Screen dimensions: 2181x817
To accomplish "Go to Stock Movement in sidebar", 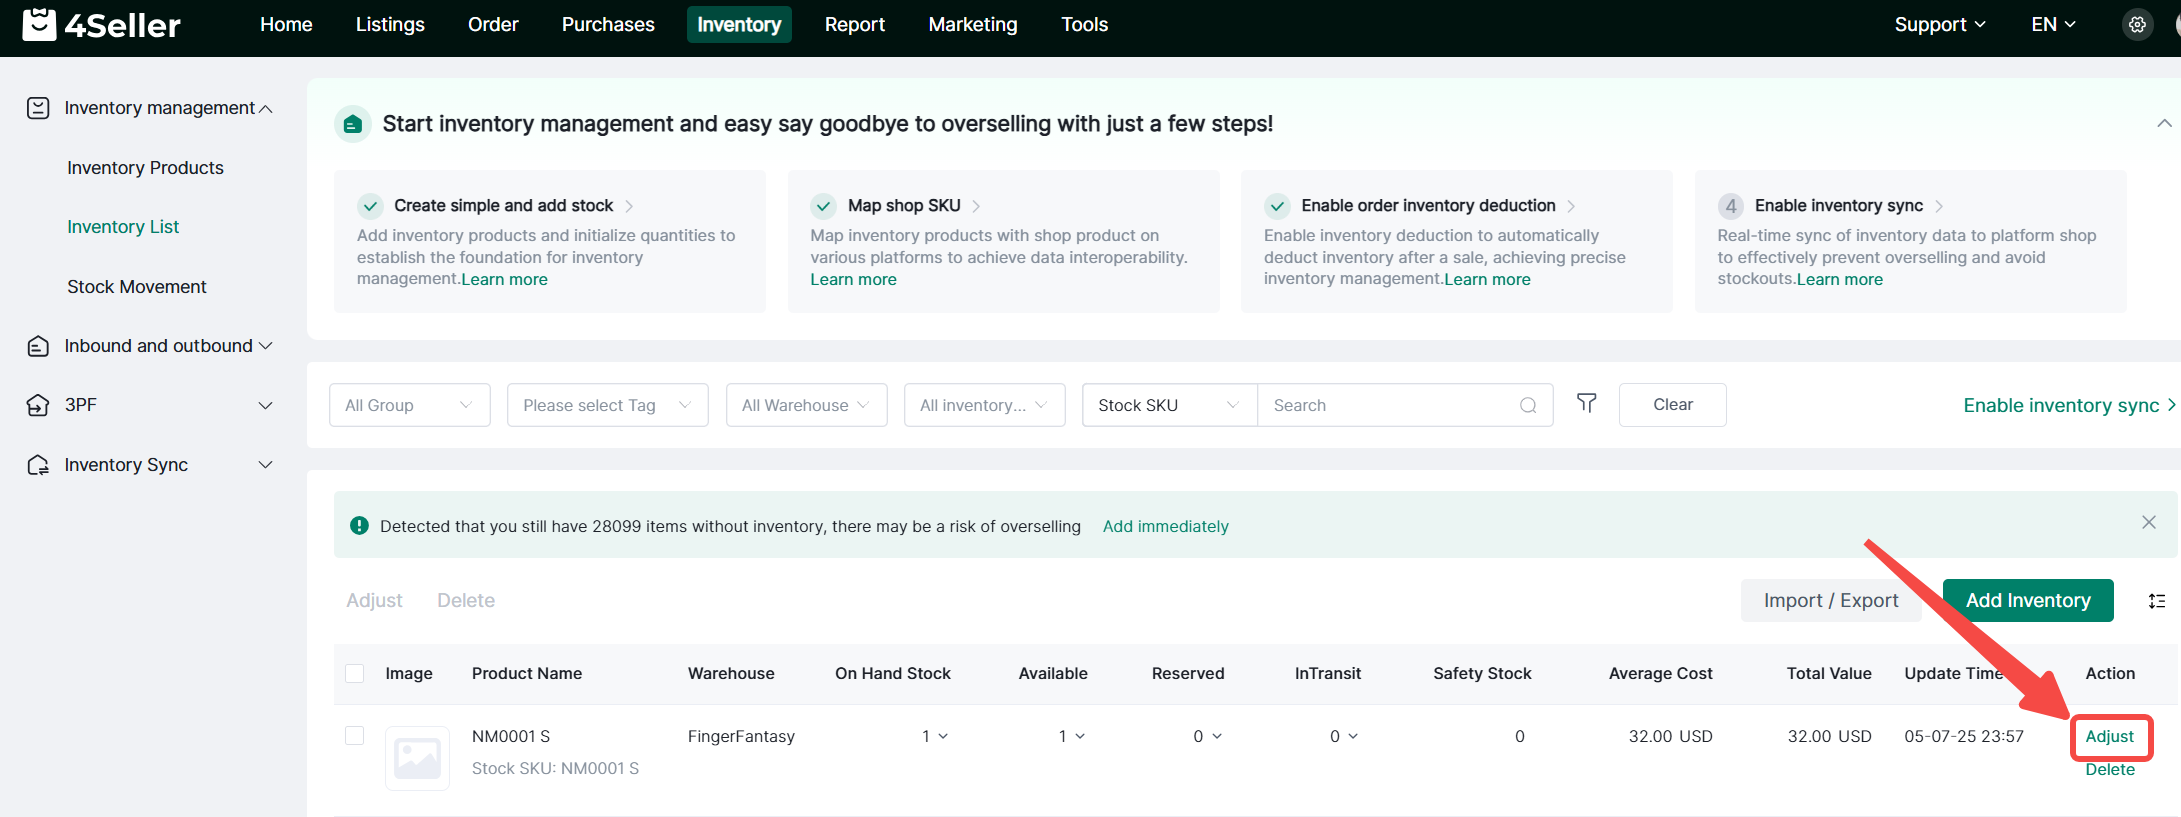I will 137,287.
